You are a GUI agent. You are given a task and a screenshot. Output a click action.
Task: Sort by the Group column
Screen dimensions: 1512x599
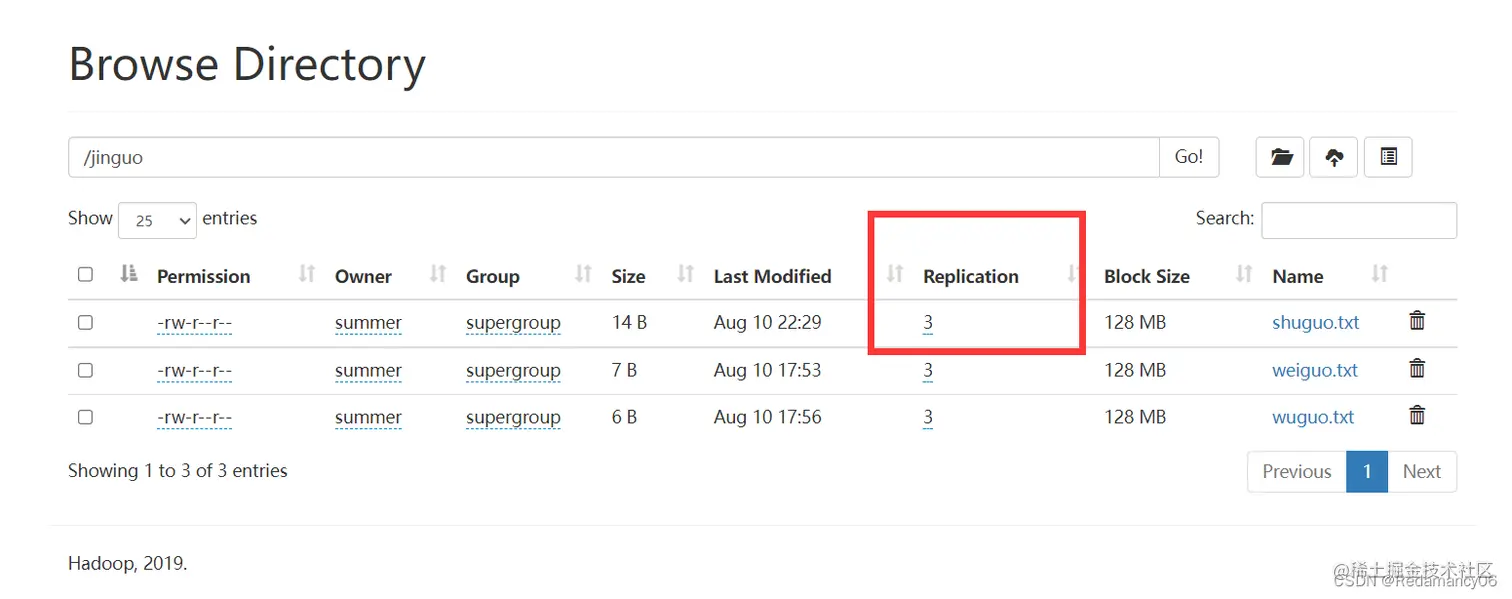pos(583,274)
